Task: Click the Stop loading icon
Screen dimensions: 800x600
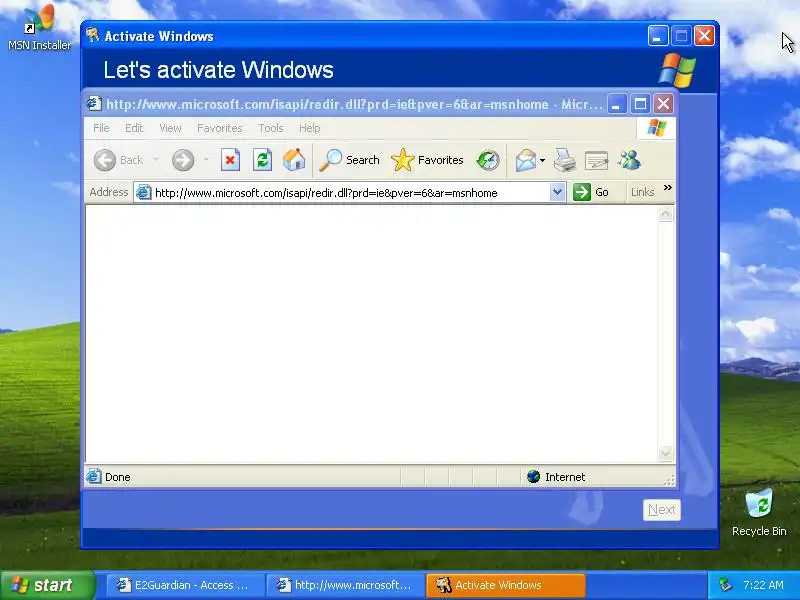Action: click(x=230, y=160)
